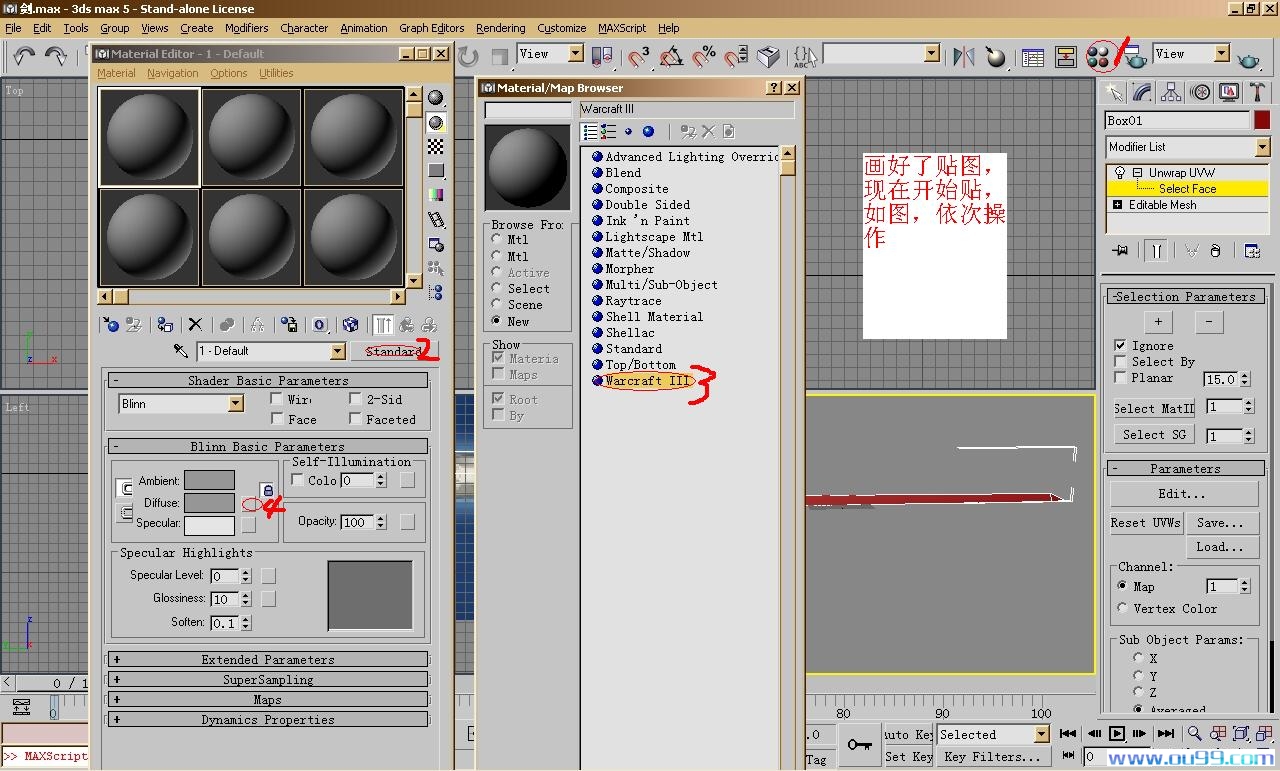Screen dimensions: 1280x771
Task: Enable the Wire checkbox
Action: click(277, 398)
